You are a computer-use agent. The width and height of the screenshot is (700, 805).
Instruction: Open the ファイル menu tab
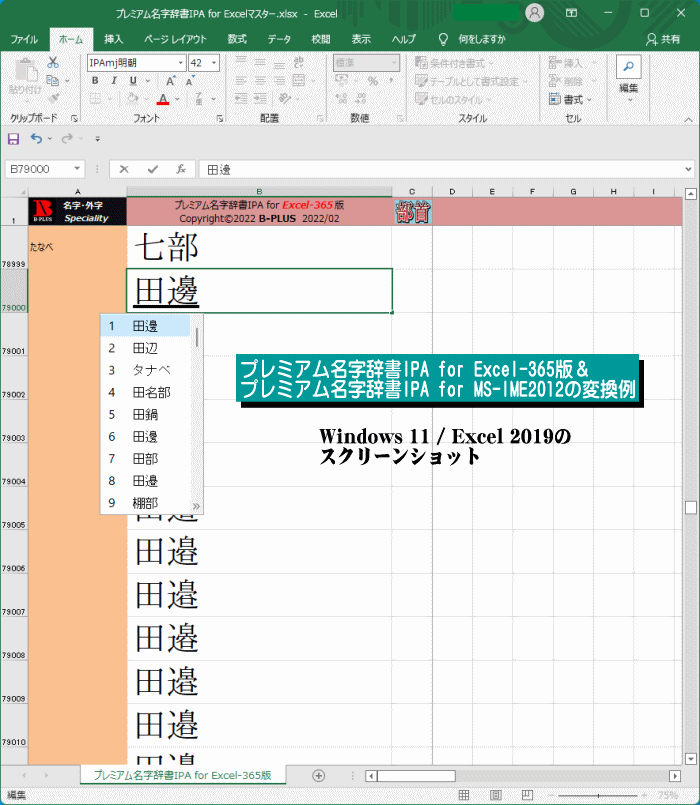tap(25, 39)
